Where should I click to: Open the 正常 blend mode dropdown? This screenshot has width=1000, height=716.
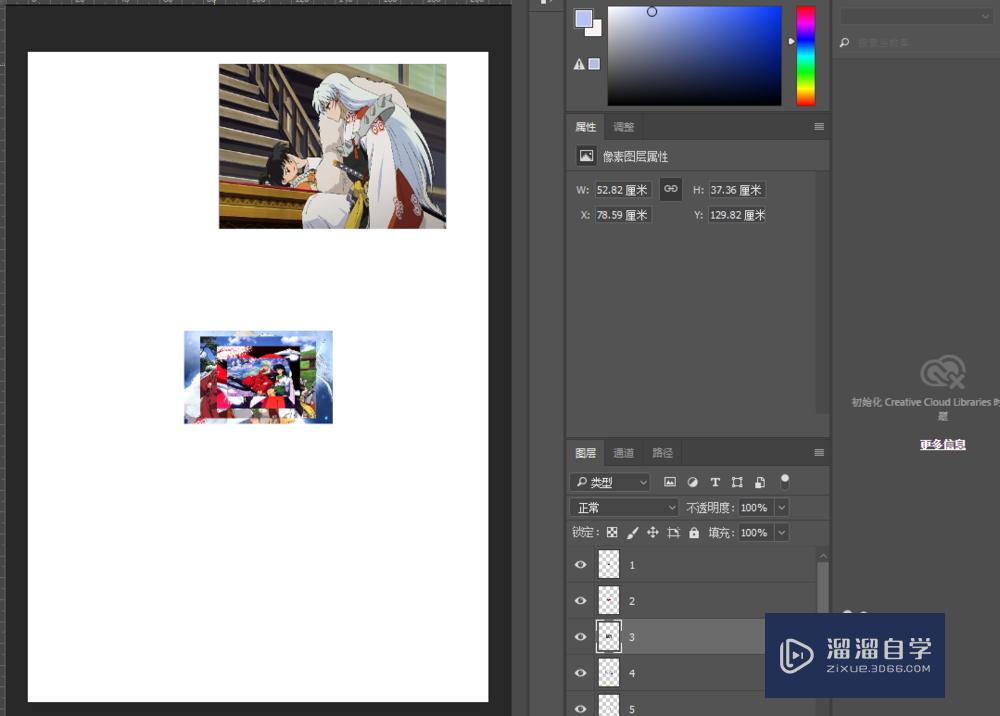click(624, 508)
